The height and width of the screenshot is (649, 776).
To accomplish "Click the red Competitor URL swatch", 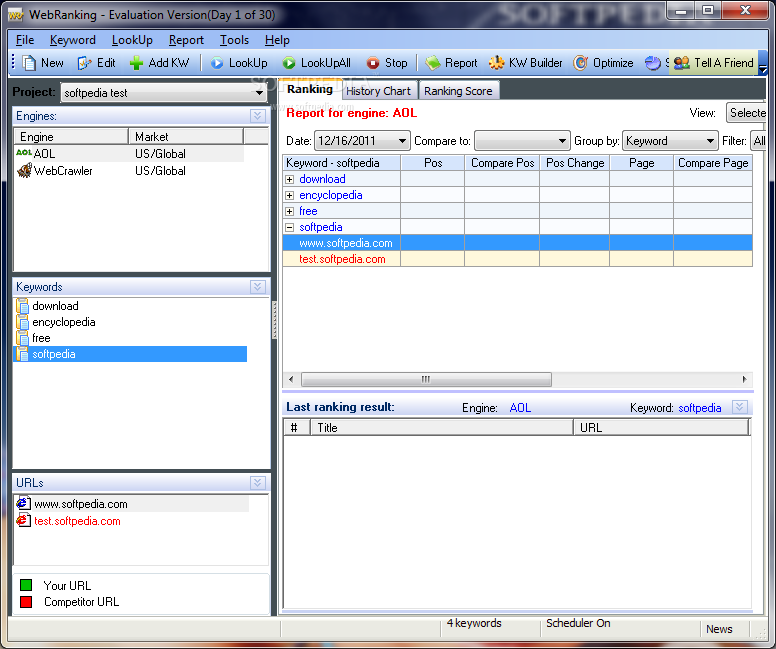I will tap(26, 602).
